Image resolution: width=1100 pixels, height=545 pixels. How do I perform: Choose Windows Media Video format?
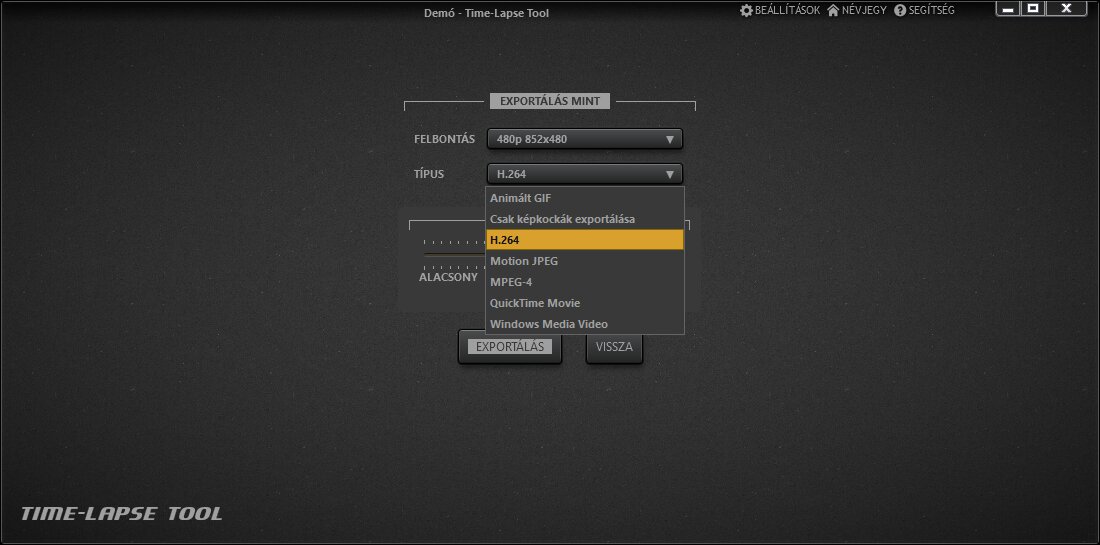coord(584,324)
